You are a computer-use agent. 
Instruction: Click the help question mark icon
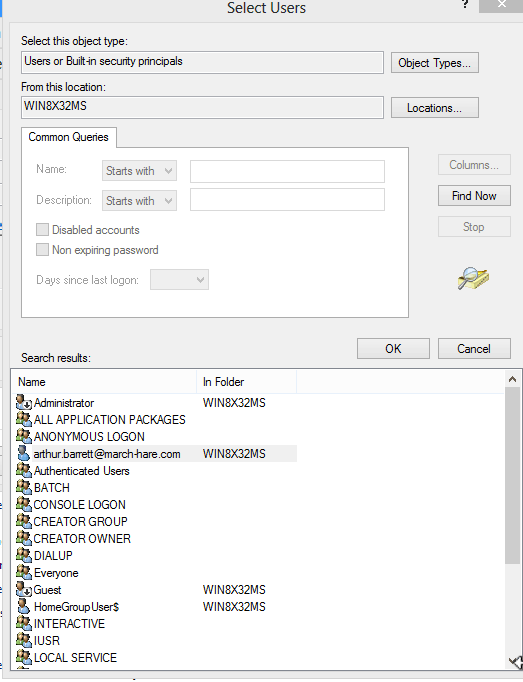click(465, 5)
